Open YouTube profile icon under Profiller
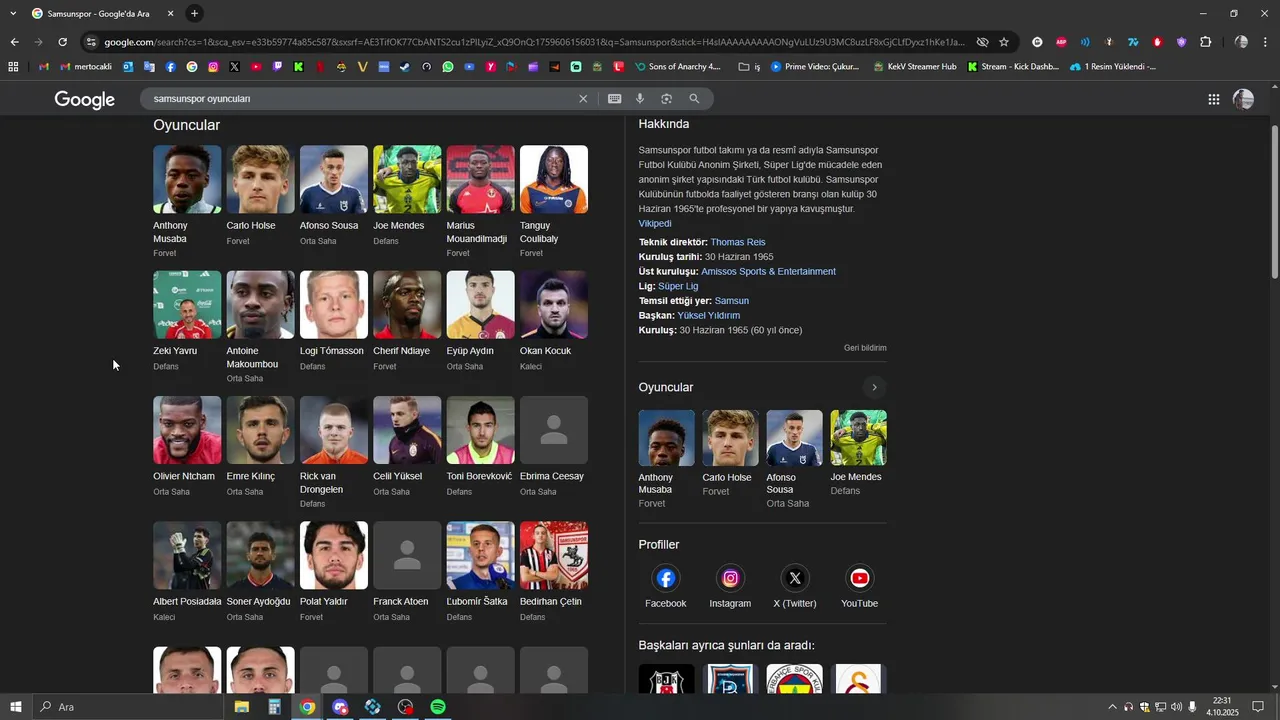Screen dimensions: 1280x720 click(859, 578)
